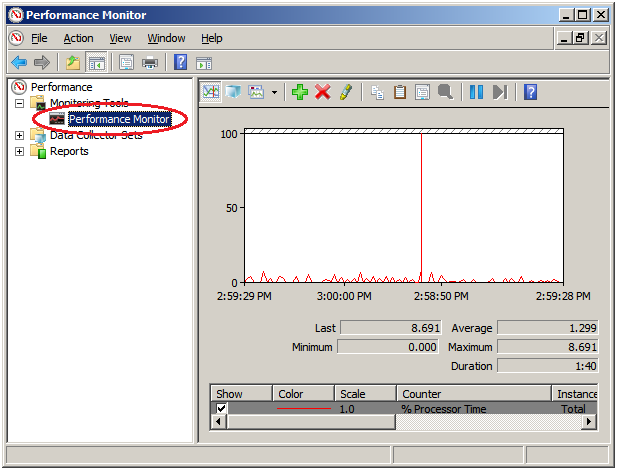This screenshot has height=470, width=618.
Task: Expand the Data Collector Sets node
Action: [x=20, y=135]
